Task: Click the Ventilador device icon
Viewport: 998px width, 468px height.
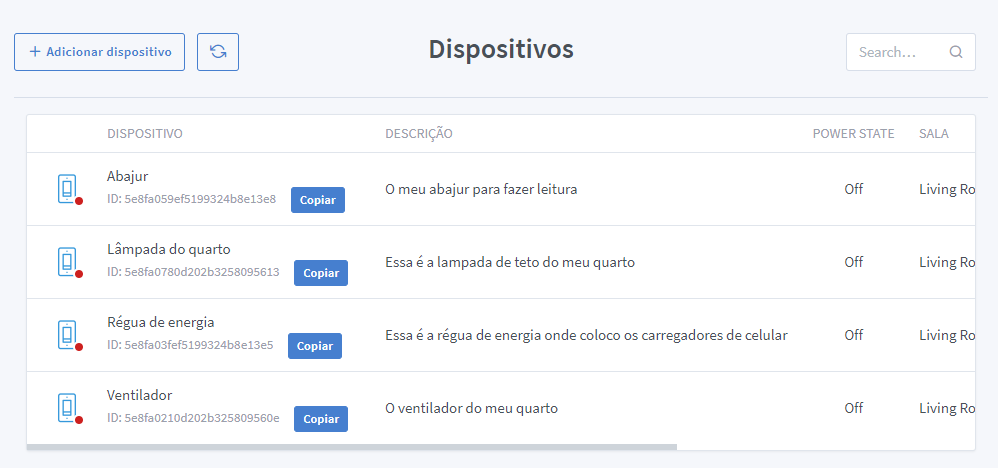Action: [x=67, y=408]
